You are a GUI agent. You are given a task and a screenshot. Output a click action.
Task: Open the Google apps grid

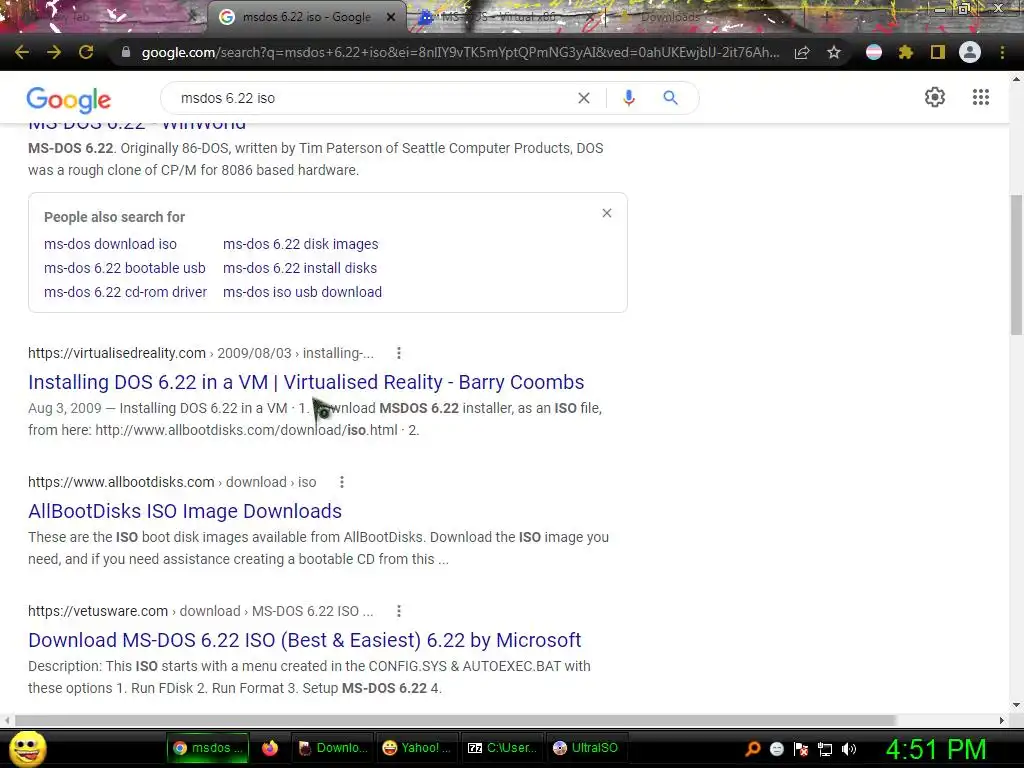pyautogui.click(x=981, y=97)
